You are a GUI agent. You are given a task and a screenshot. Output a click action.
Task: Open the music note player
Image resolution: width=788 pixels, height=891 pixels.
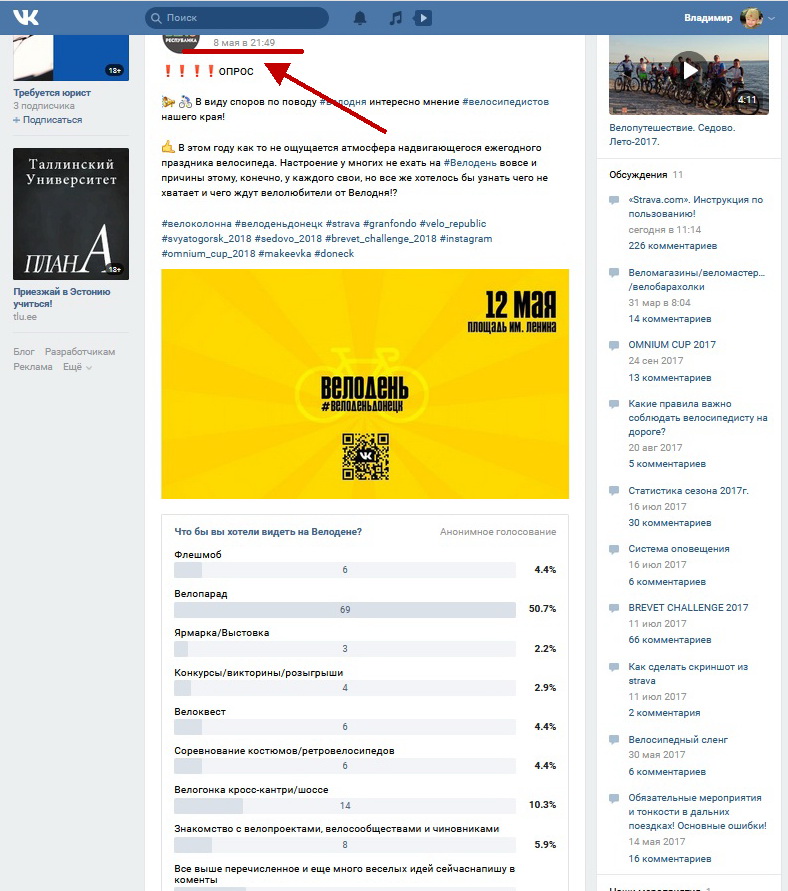[396, 18]
